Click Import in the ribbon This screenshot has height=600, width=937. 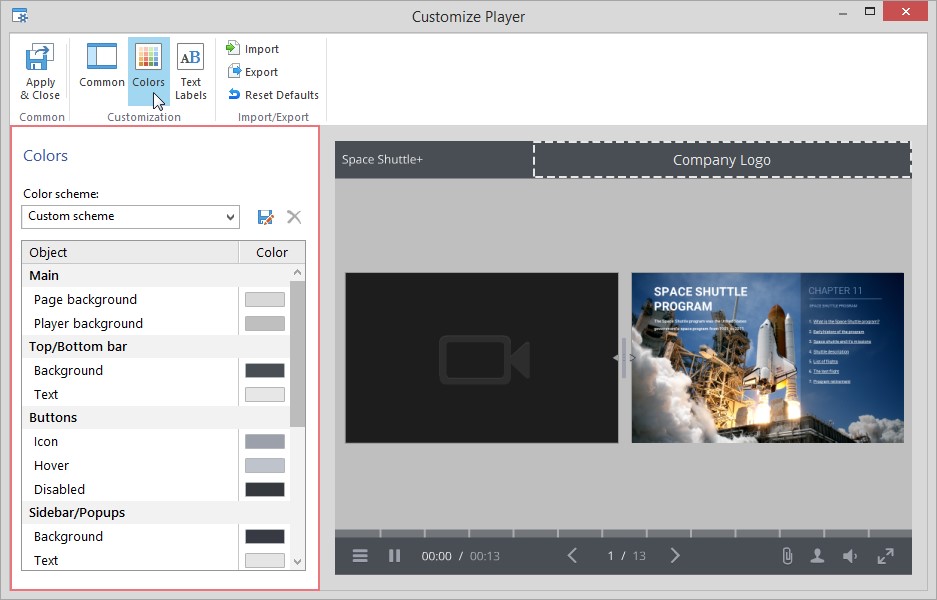pos(252,48)
